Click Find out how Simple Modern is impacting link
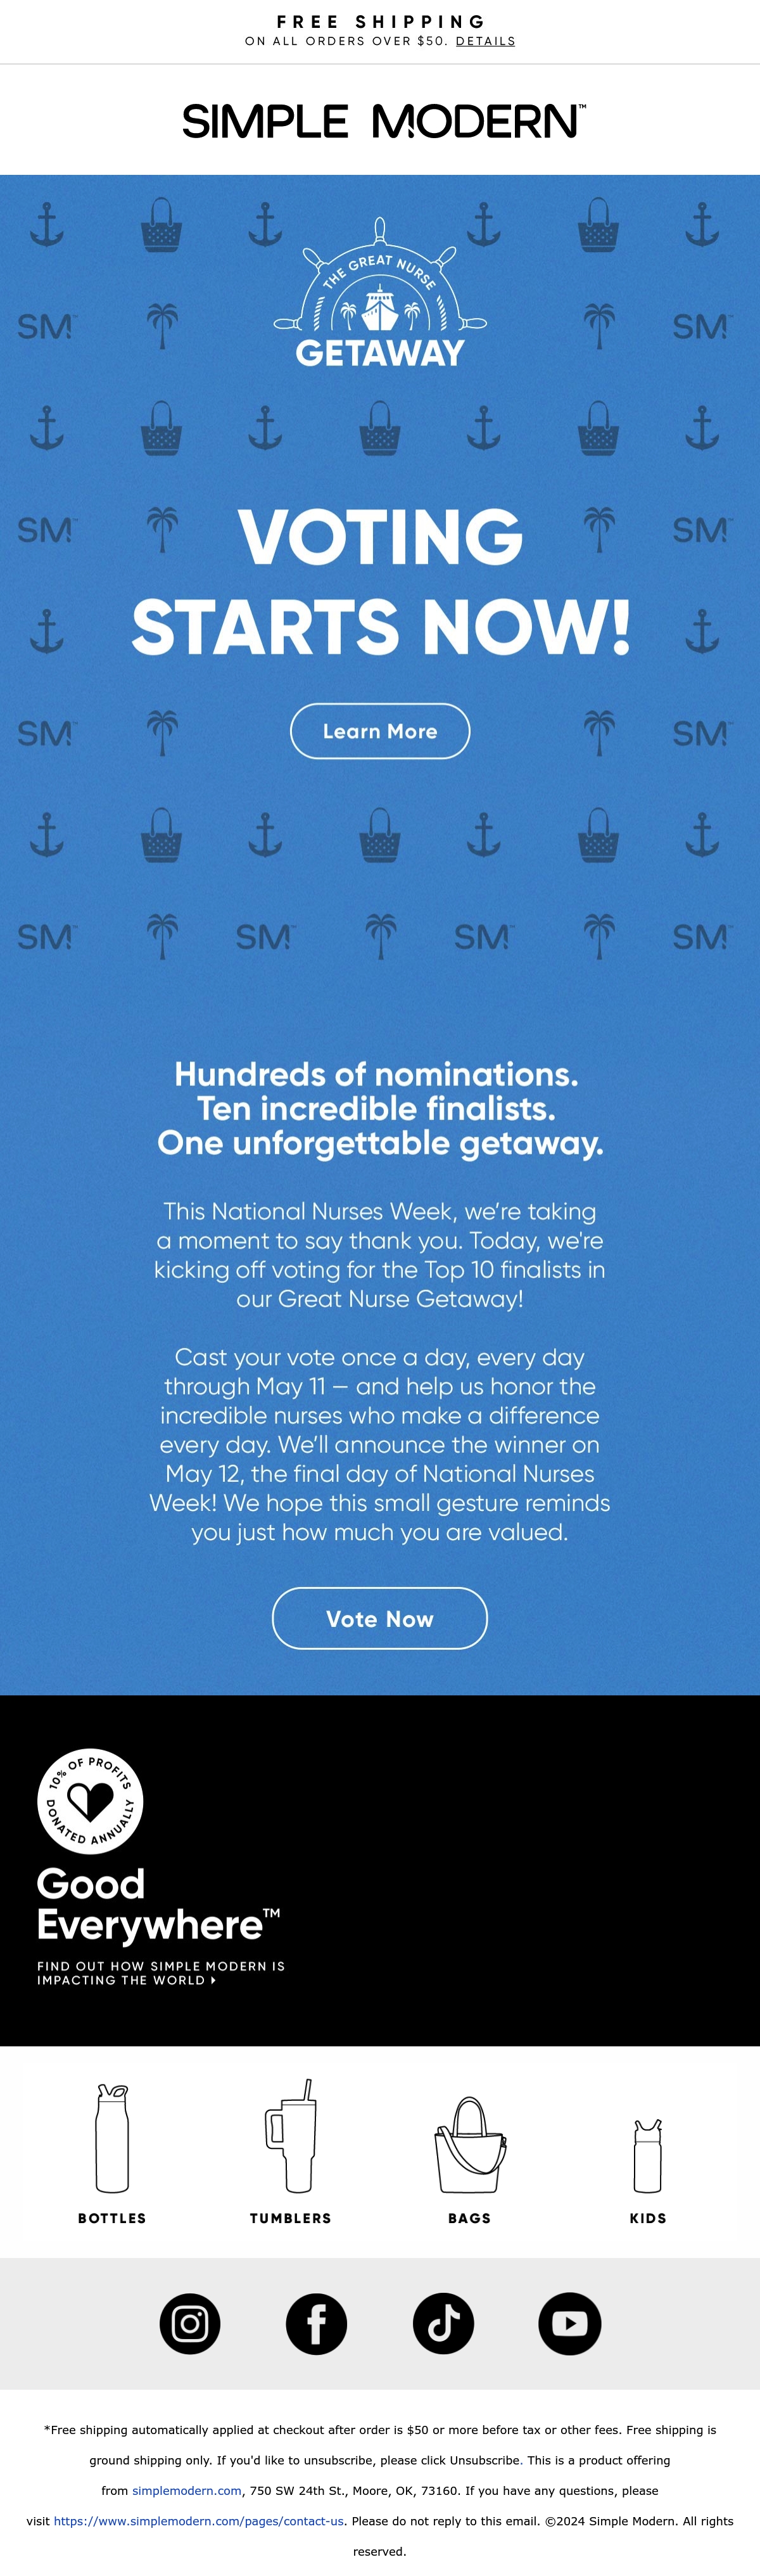The width and height of the screenshot is (760, 2576). click(161, 1973)
